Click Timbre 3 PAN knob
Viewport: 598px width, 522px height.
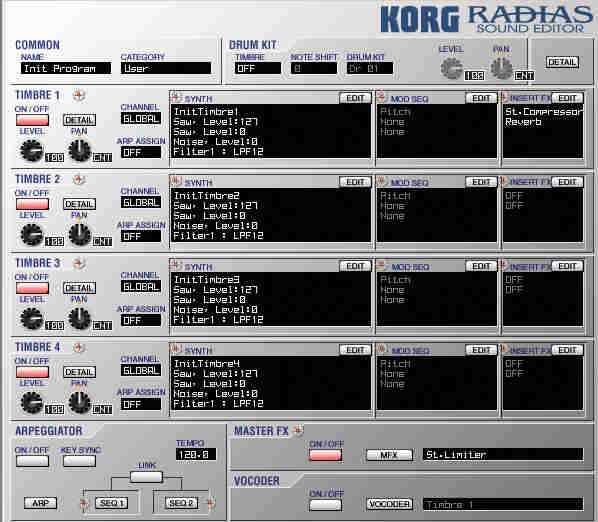tap(79, 318)
